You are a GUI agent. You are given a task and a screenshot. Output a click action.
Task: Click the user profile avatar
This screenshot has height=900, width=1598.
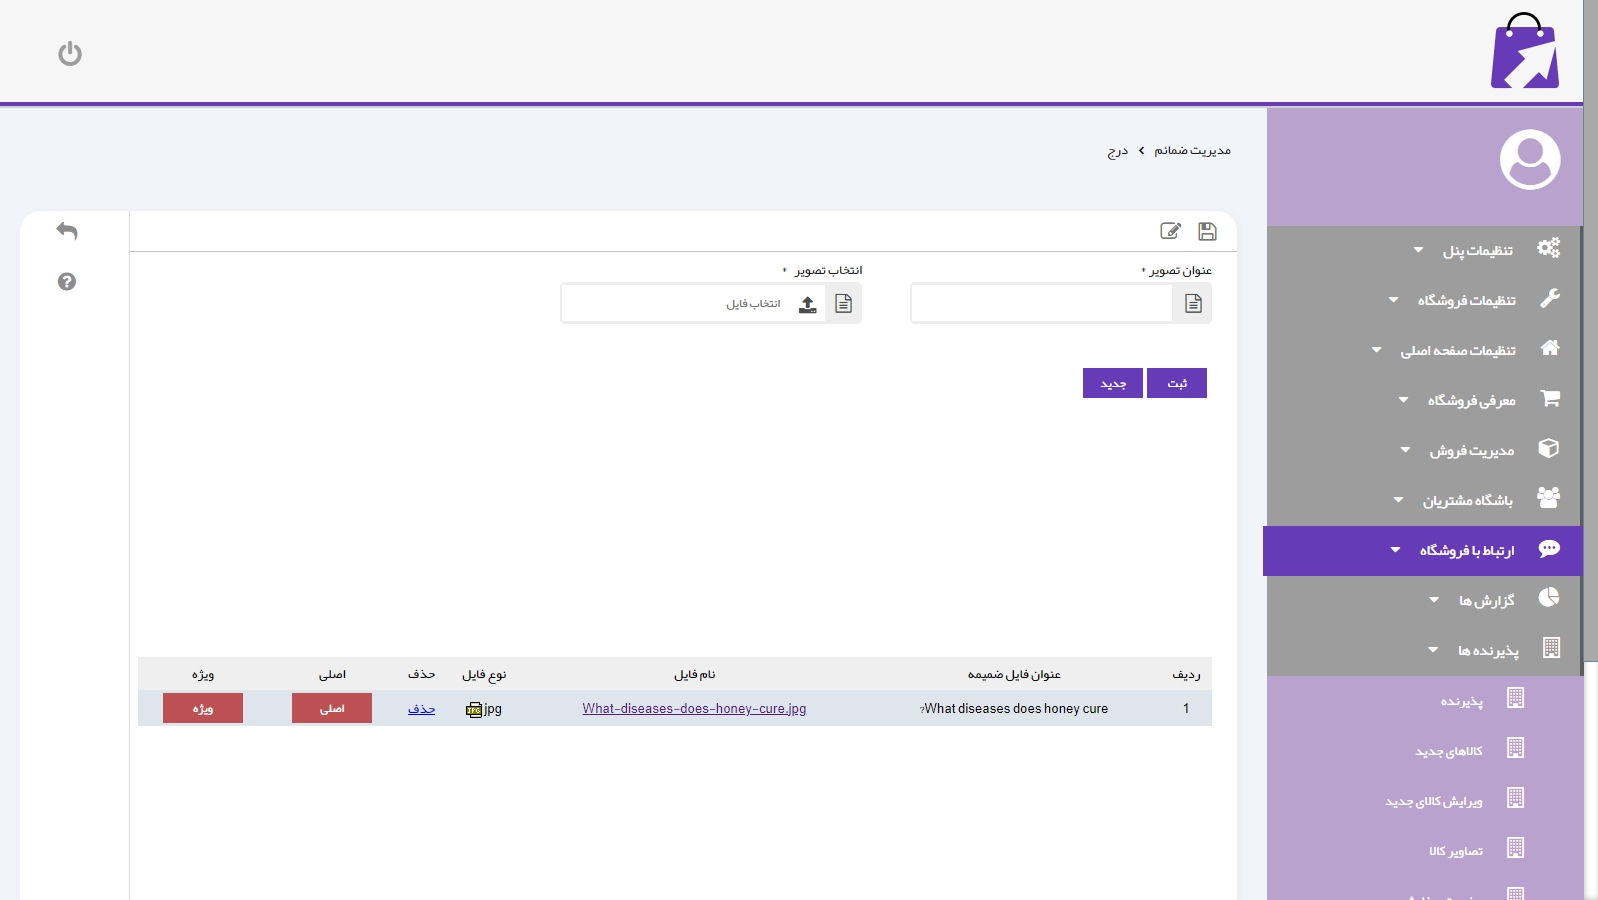[1529, 159]
